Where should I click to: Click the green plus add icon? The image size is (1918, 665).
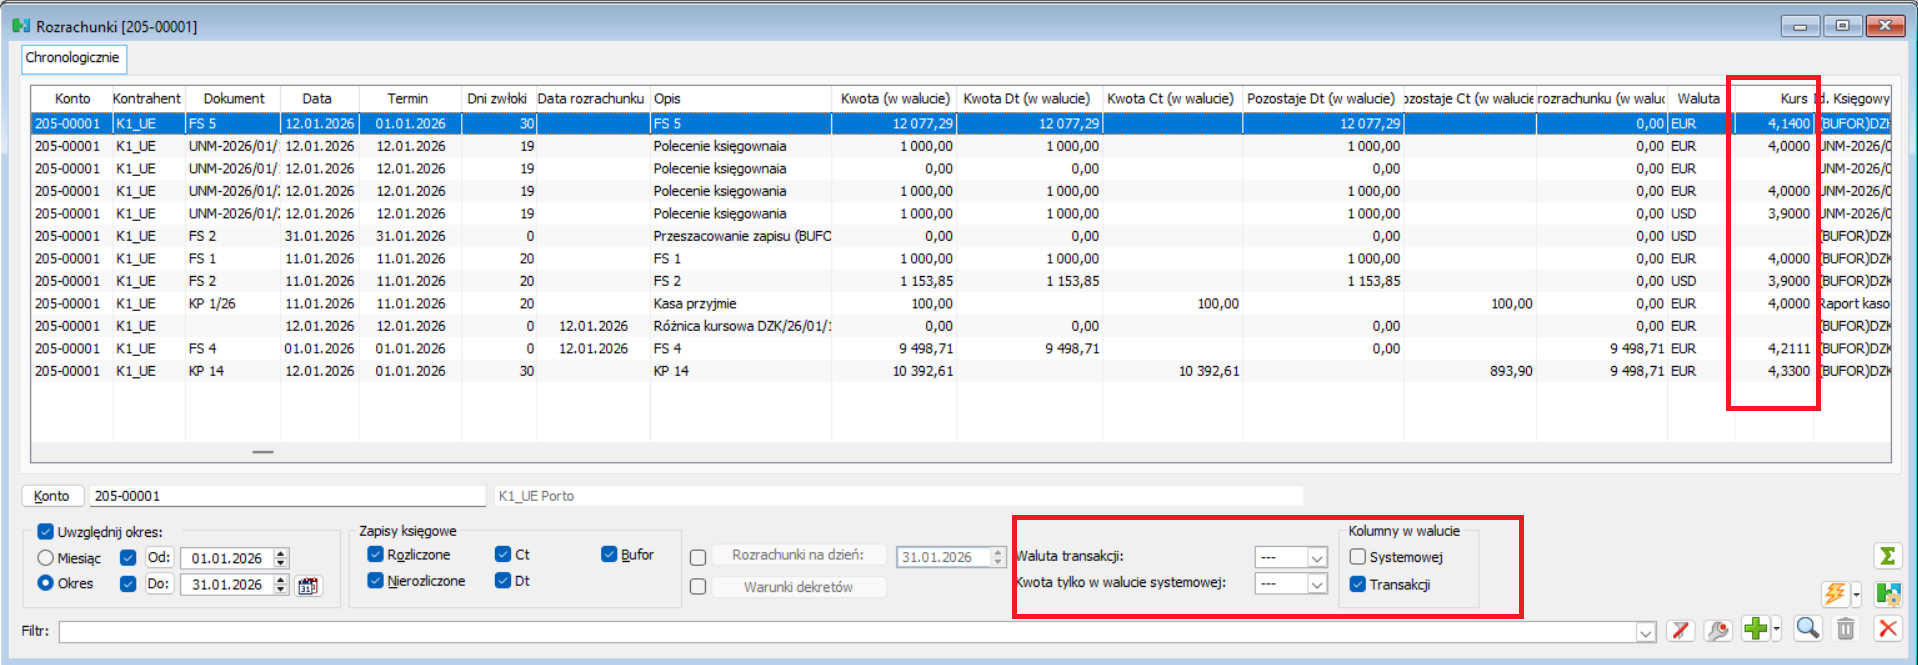pos(1755,628)
